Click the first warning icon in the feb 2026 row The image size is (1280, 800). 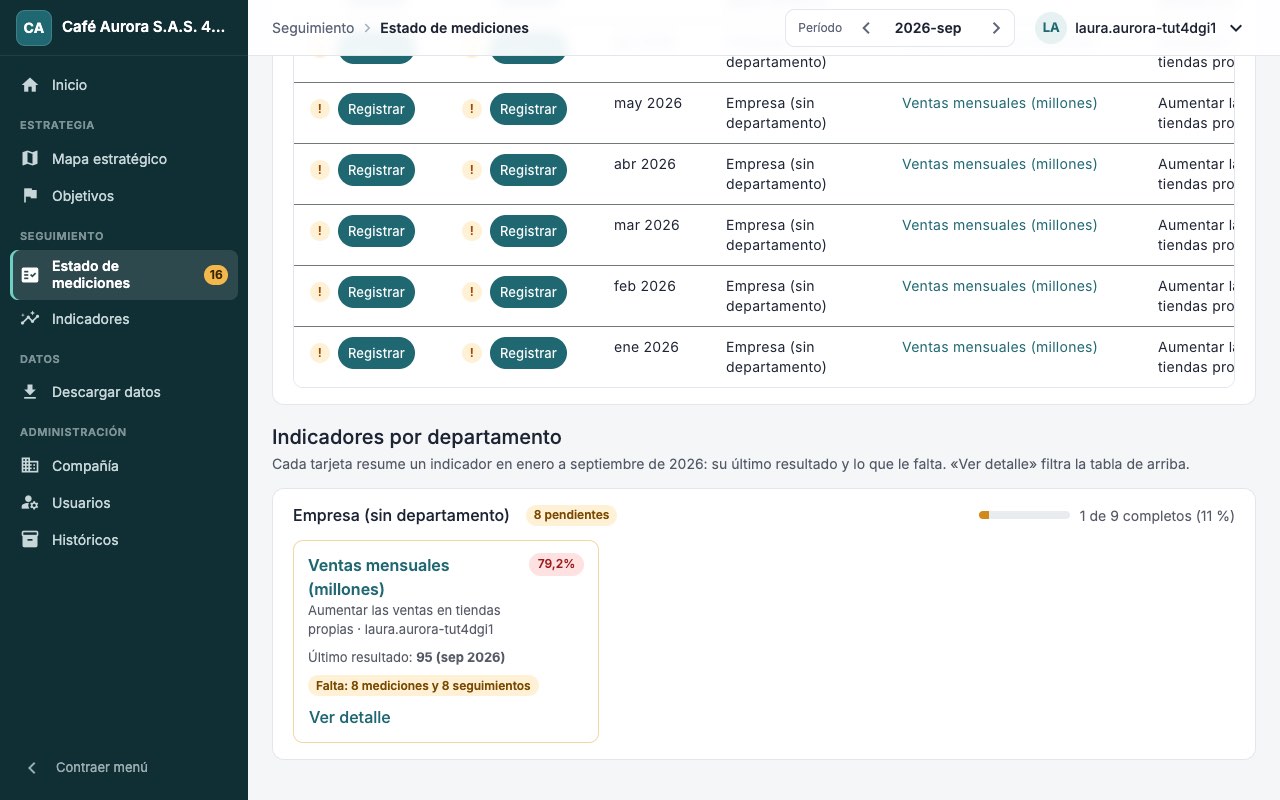[320, 292]
